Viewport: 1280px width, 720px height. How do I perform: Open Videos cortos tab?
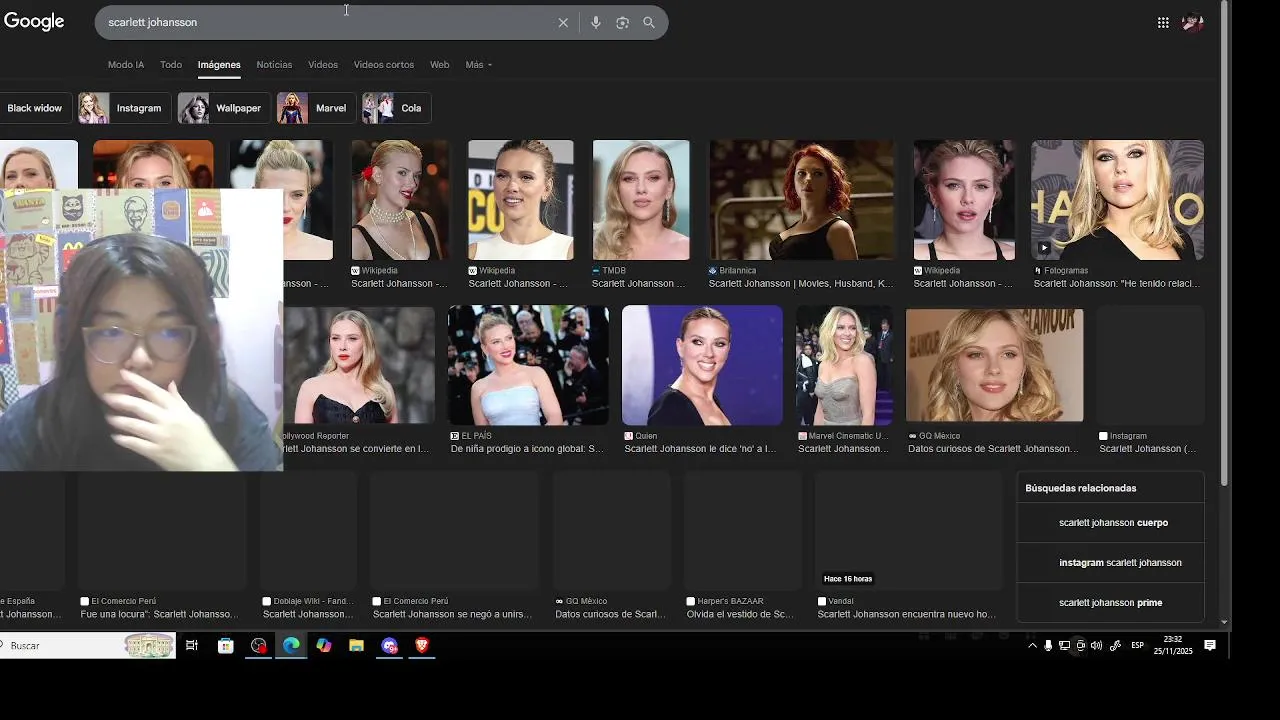(384, 65)
